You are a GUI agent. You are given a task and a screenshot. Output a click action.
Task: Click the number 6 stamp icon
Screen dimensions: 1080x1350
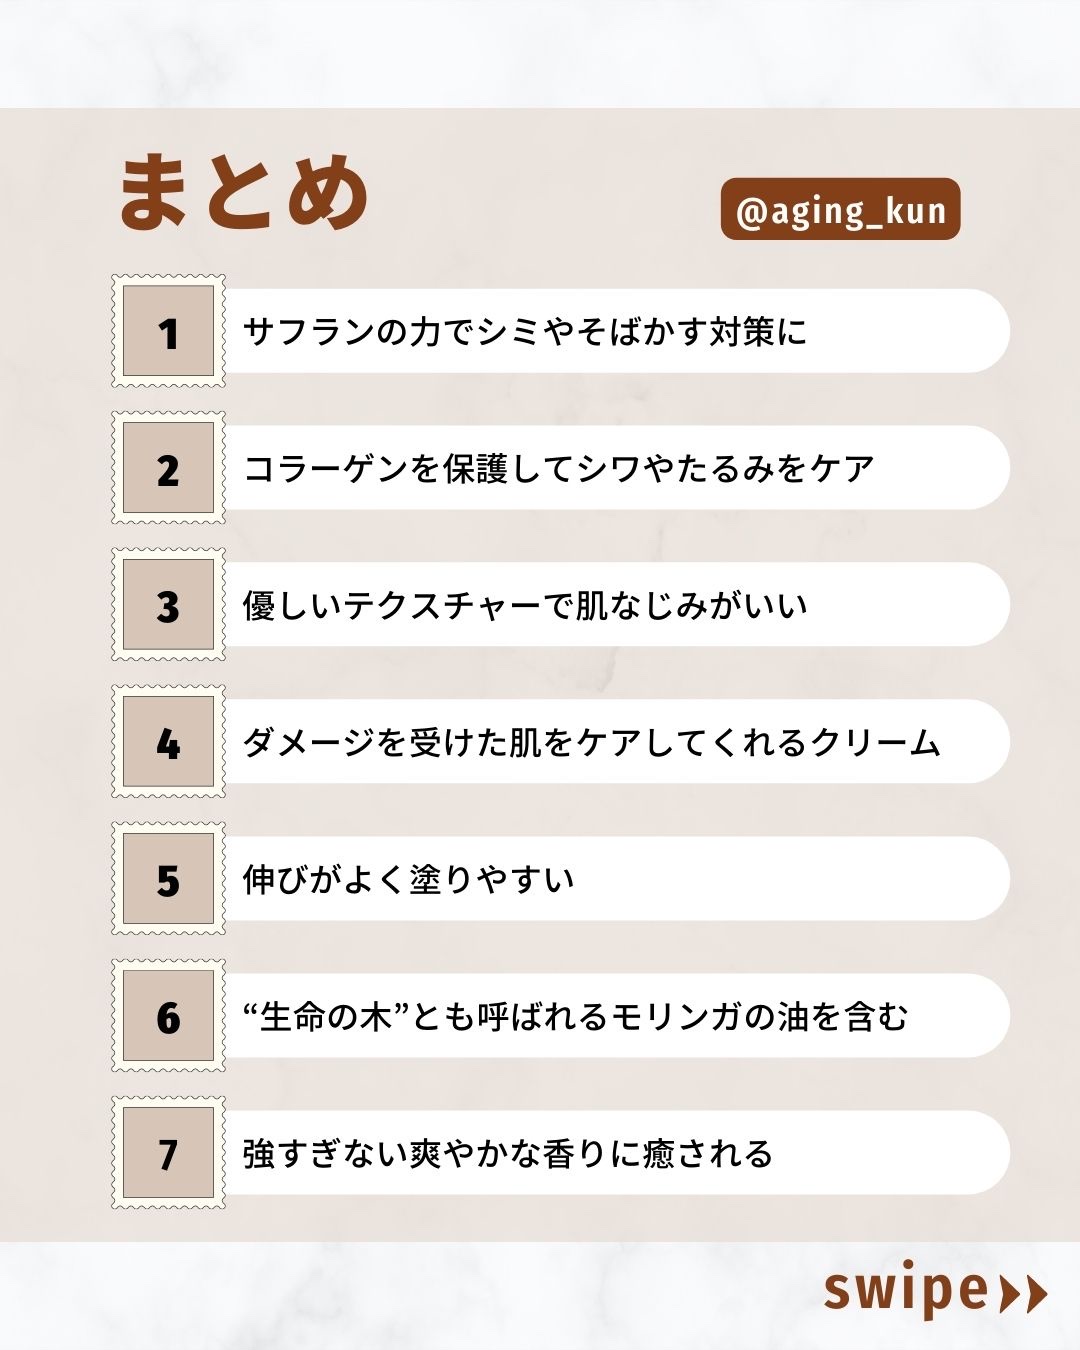point(168,1016)
